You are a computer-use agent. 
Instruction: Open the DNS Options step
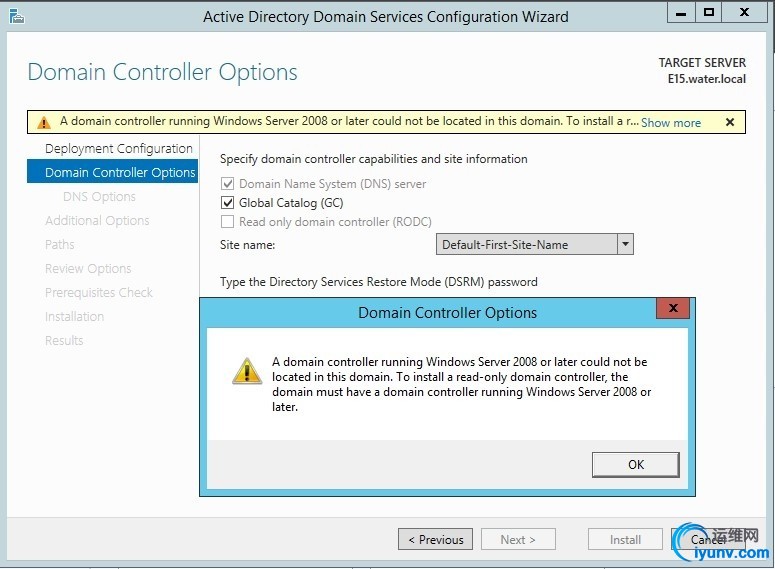[x=99, y=197]
